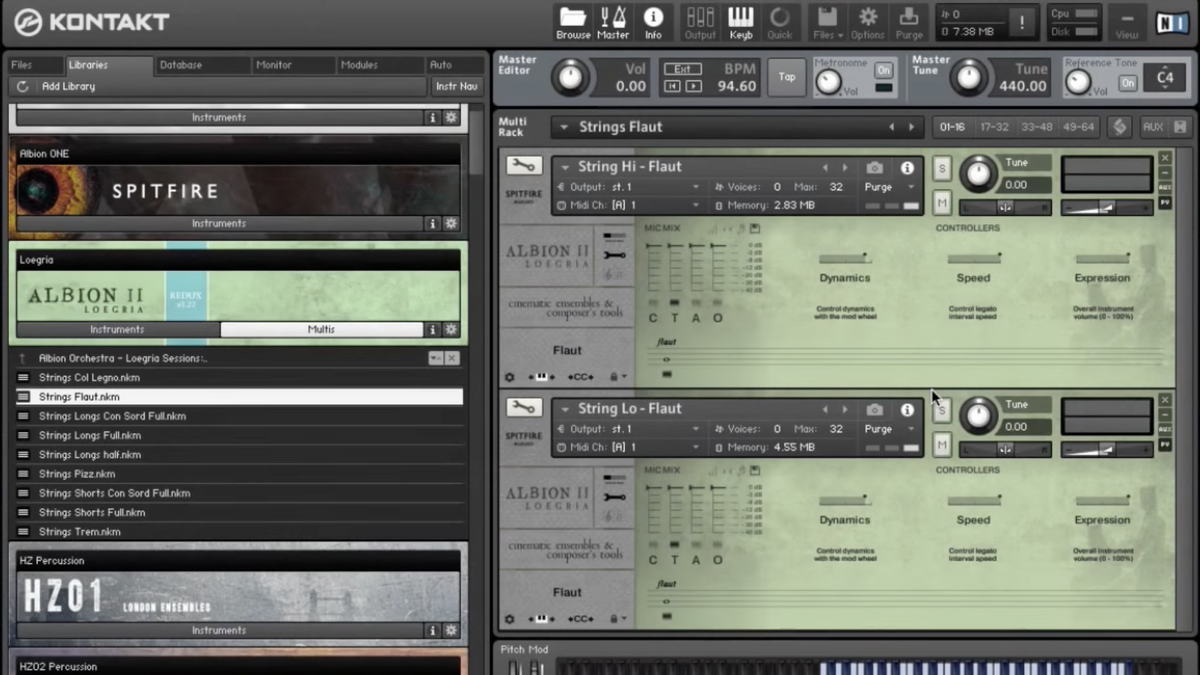Show the Keyb keyboard icon
Image resolution: width=1200 pixels, height=675 pixels.
click(x=740, y=20)
